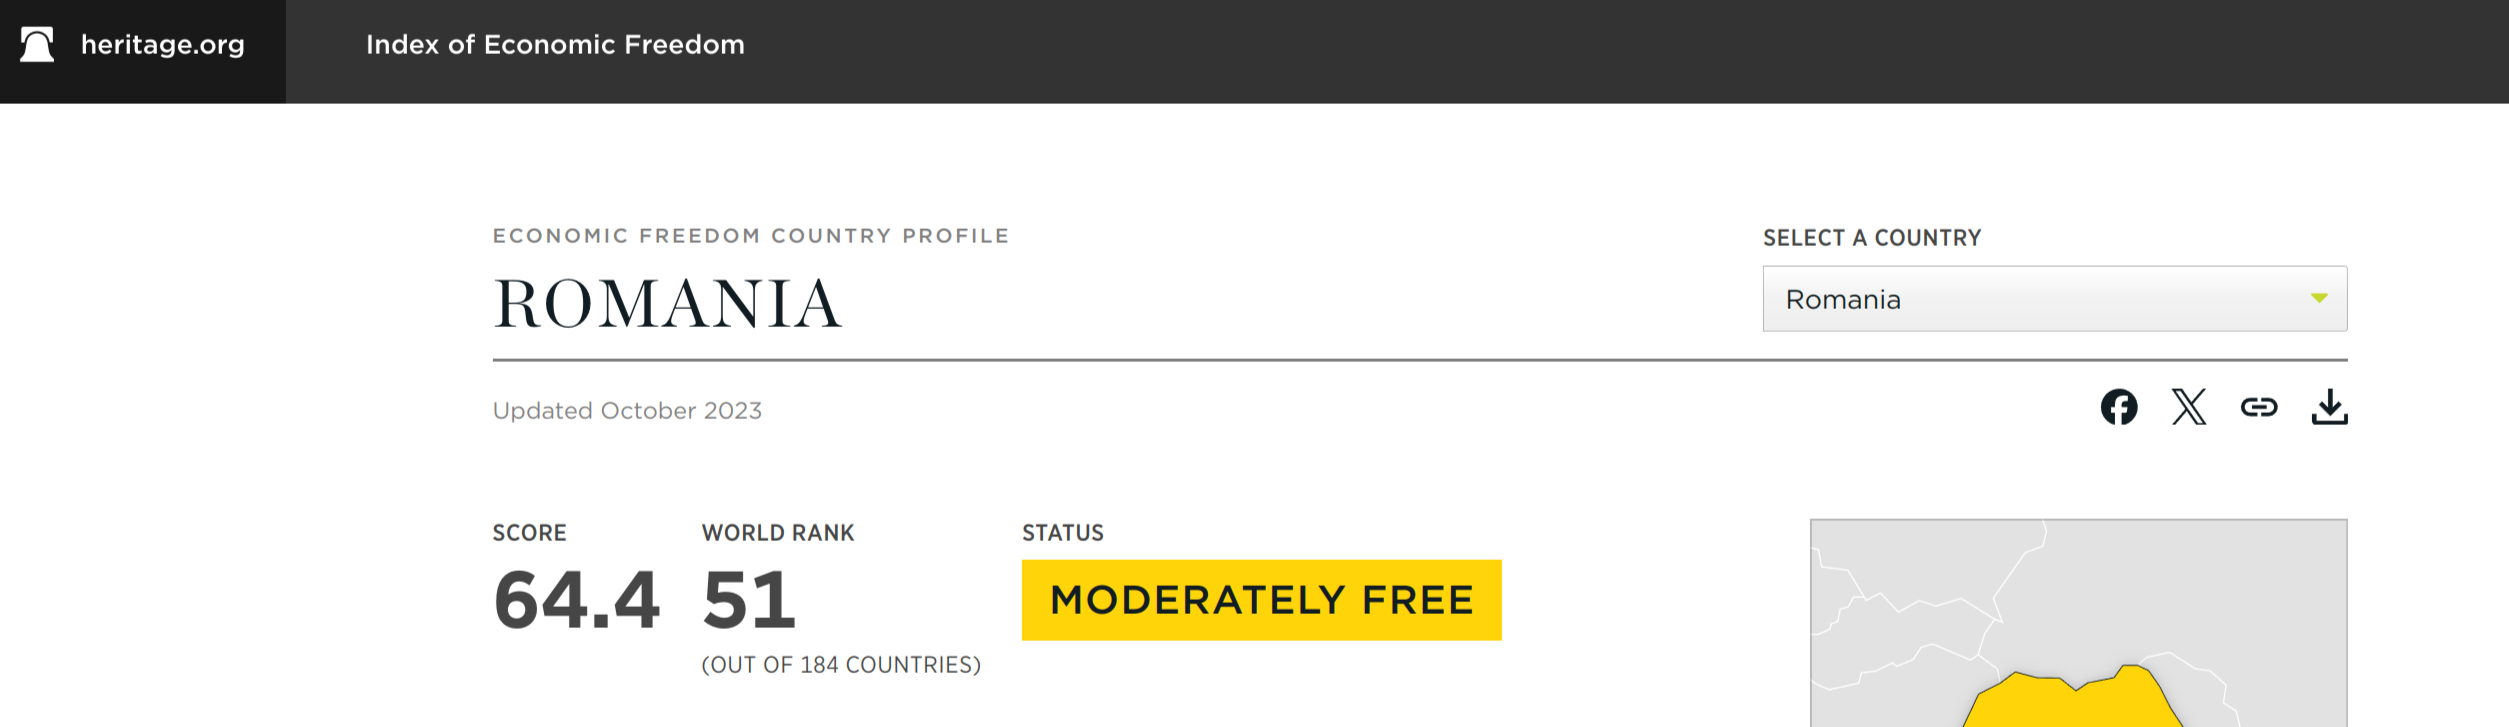Click the Updated October 2023 text

click(x=627, y=411)
